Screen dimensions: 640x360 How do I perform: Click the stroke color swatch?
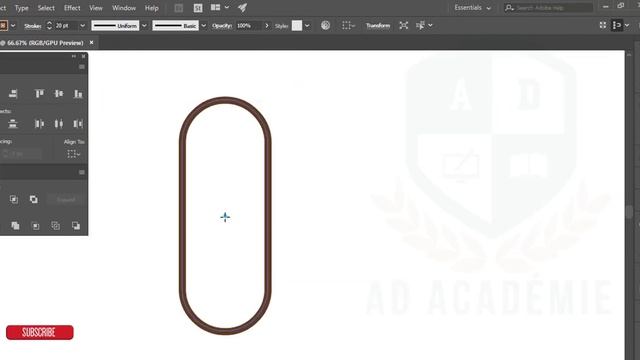pos(3,25)
